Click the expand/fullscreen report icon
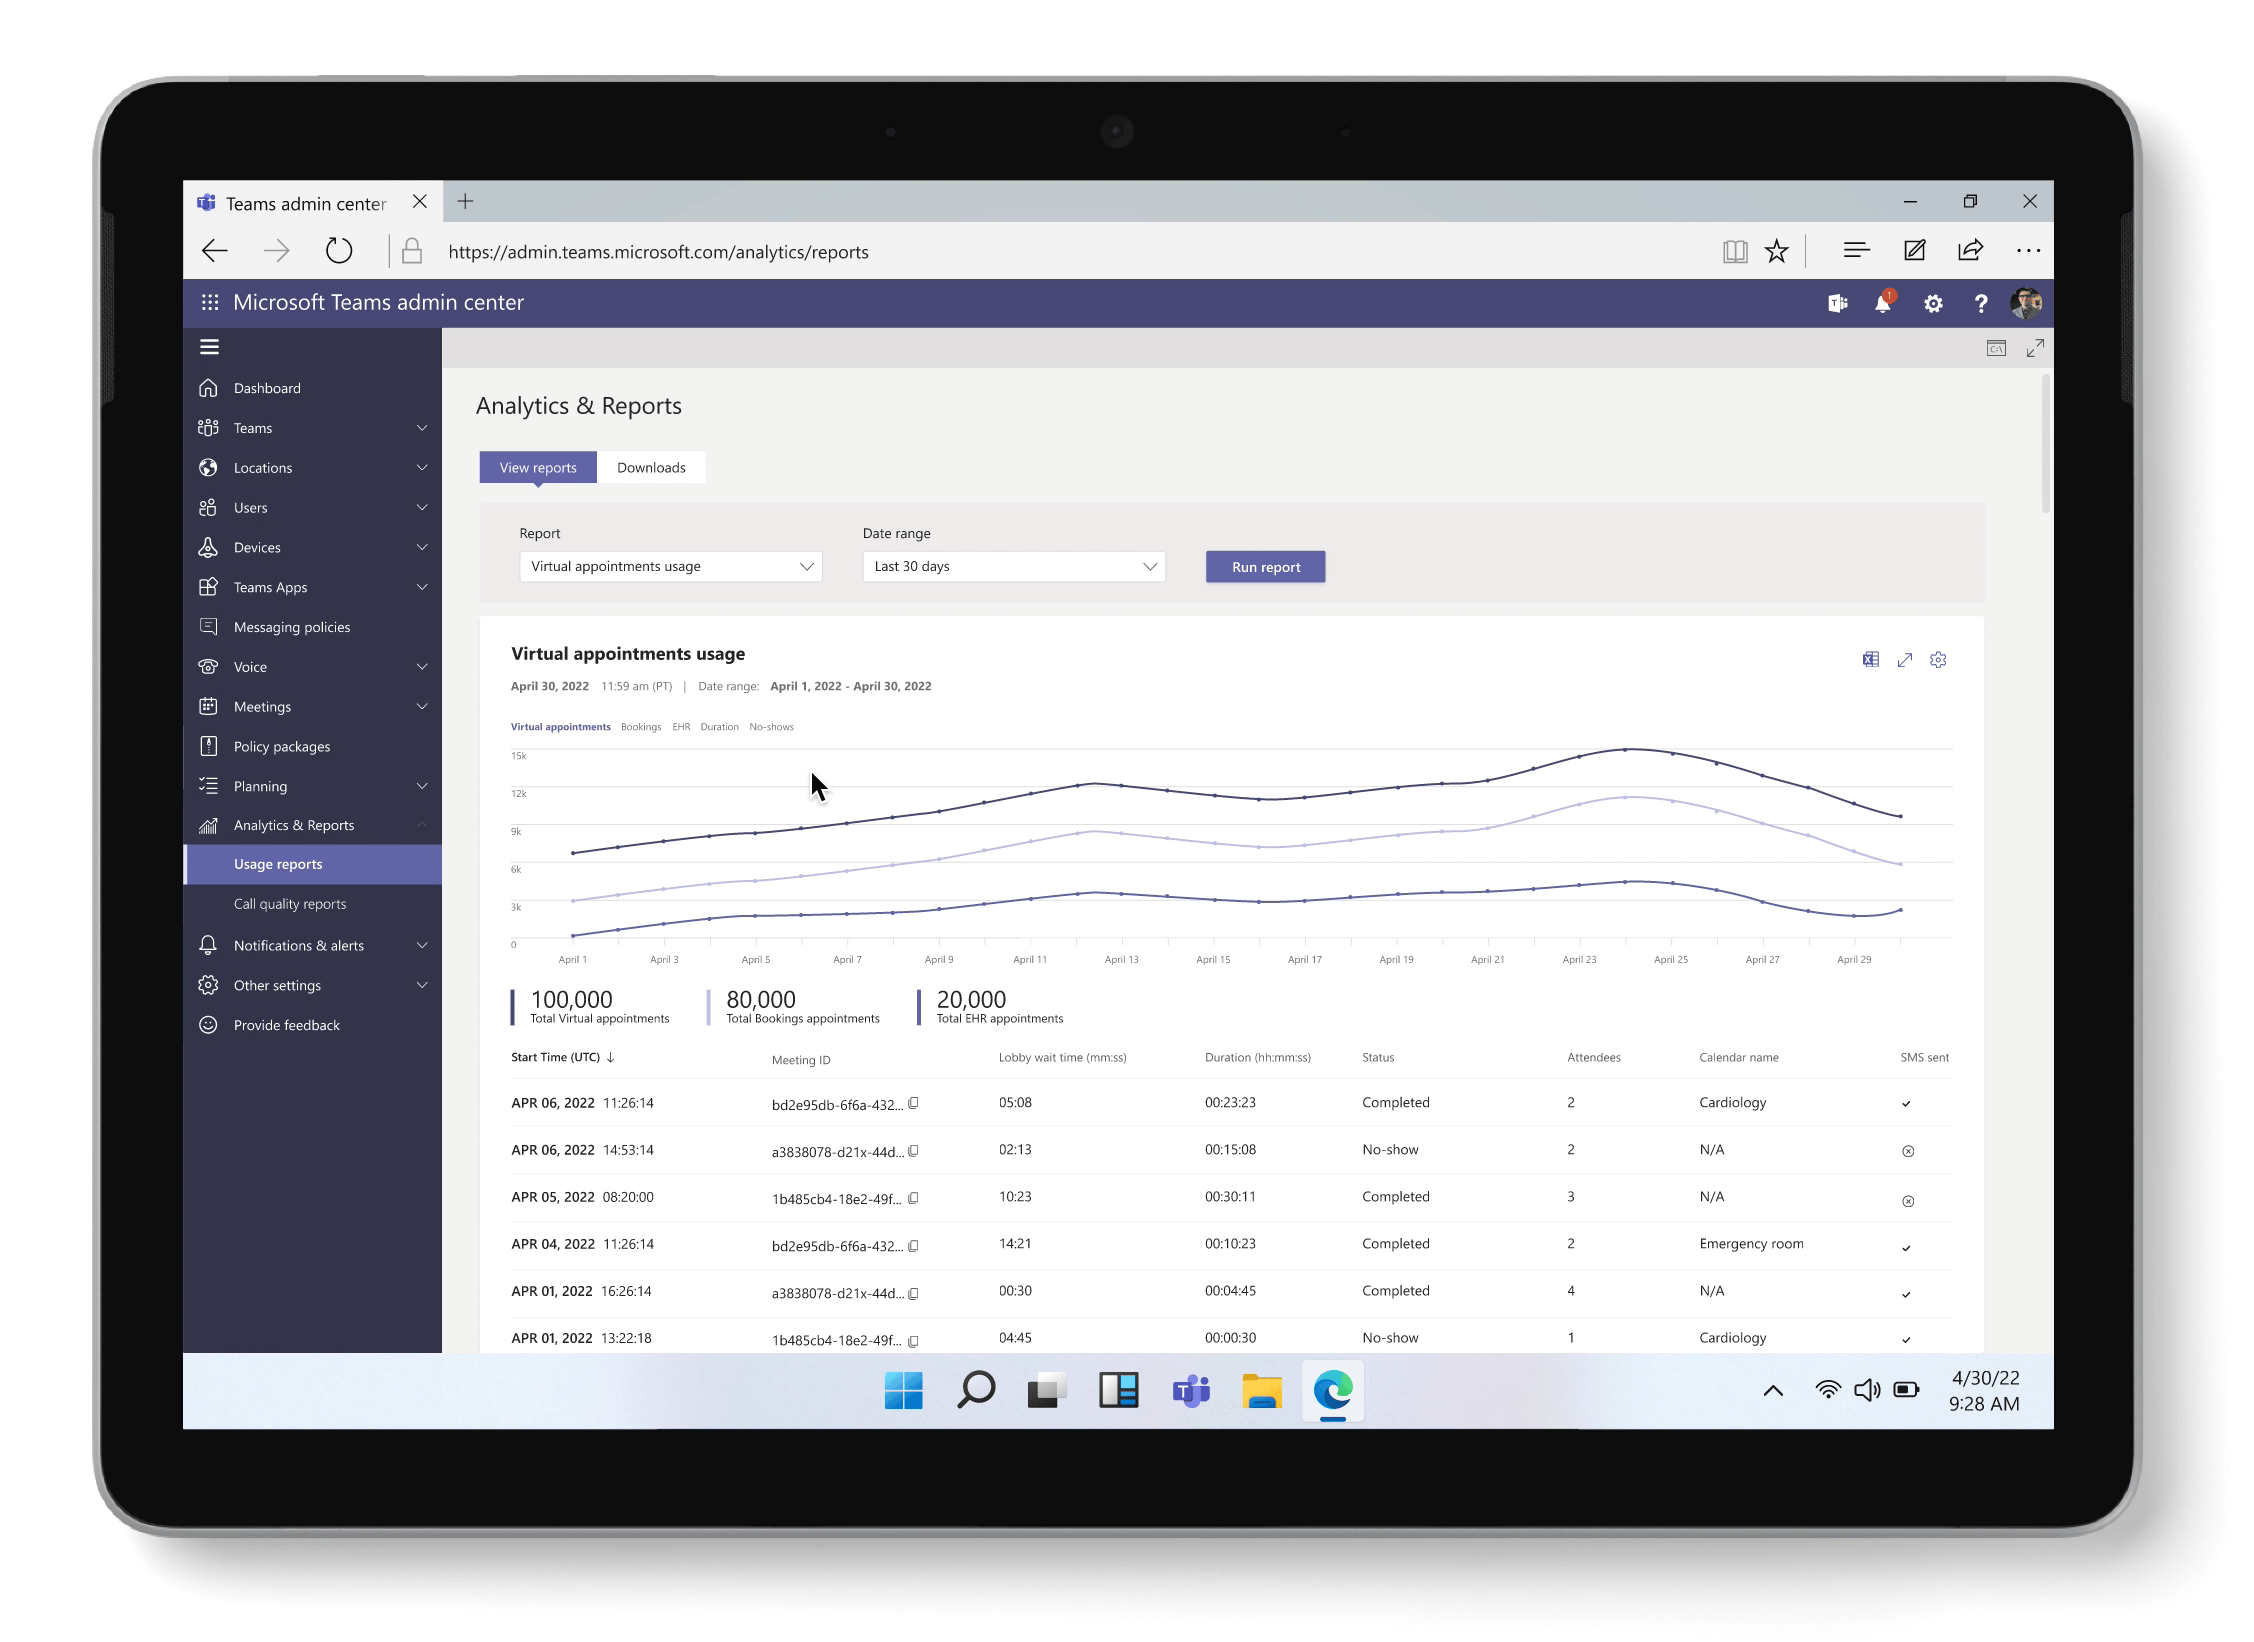 coord(1906,658)
